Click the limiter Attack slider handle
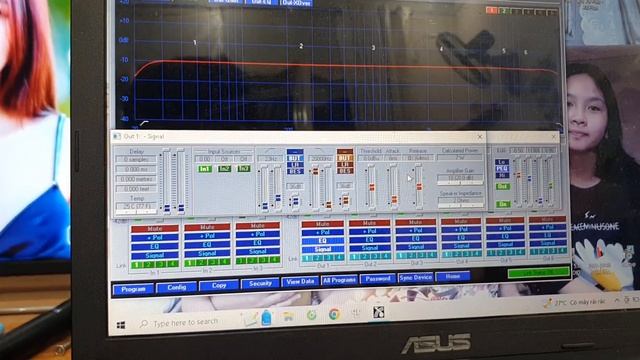Viewport: 640px width, 360px height. coord(394,200)
